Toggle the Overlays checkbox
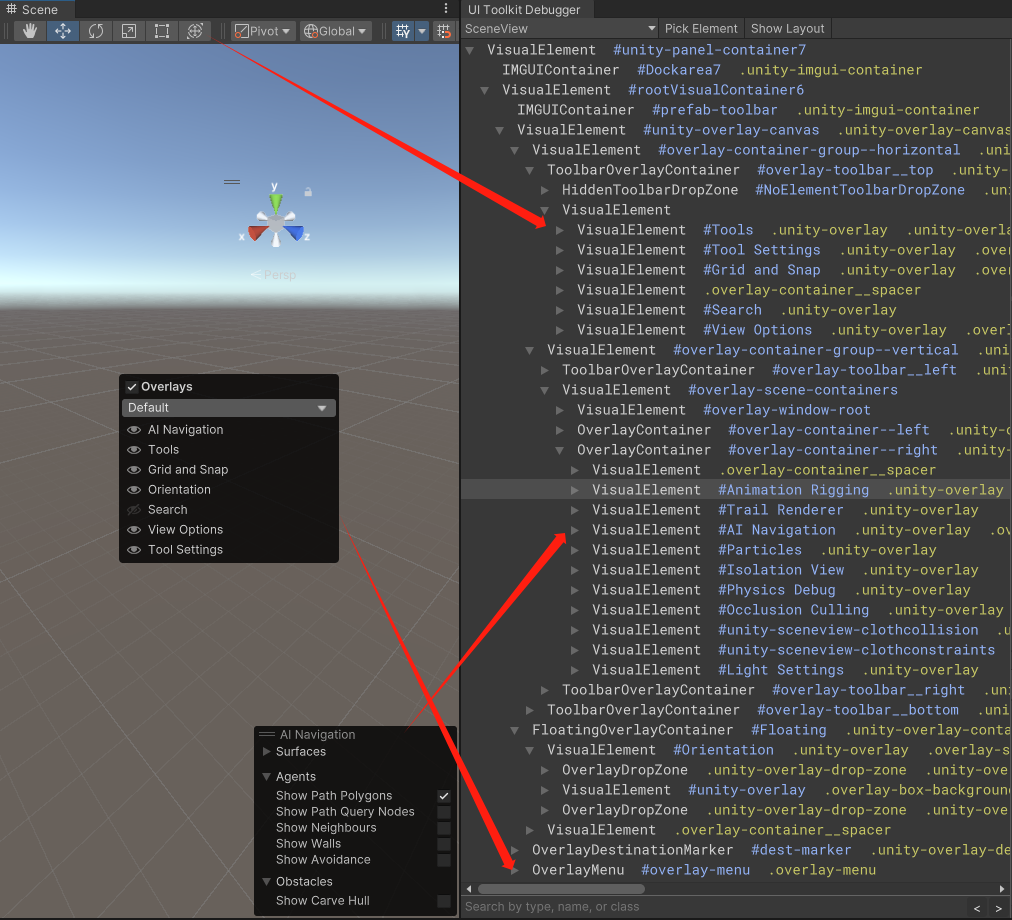 (132, 387)
